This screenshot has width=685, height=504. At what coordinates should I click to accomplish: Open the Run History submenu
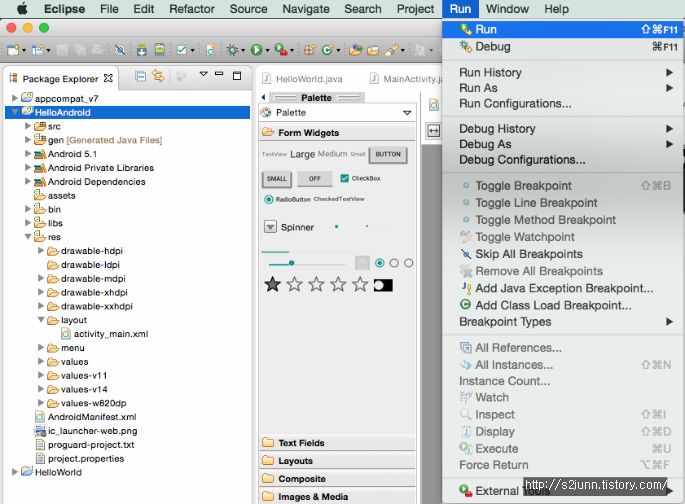point(562,72)
